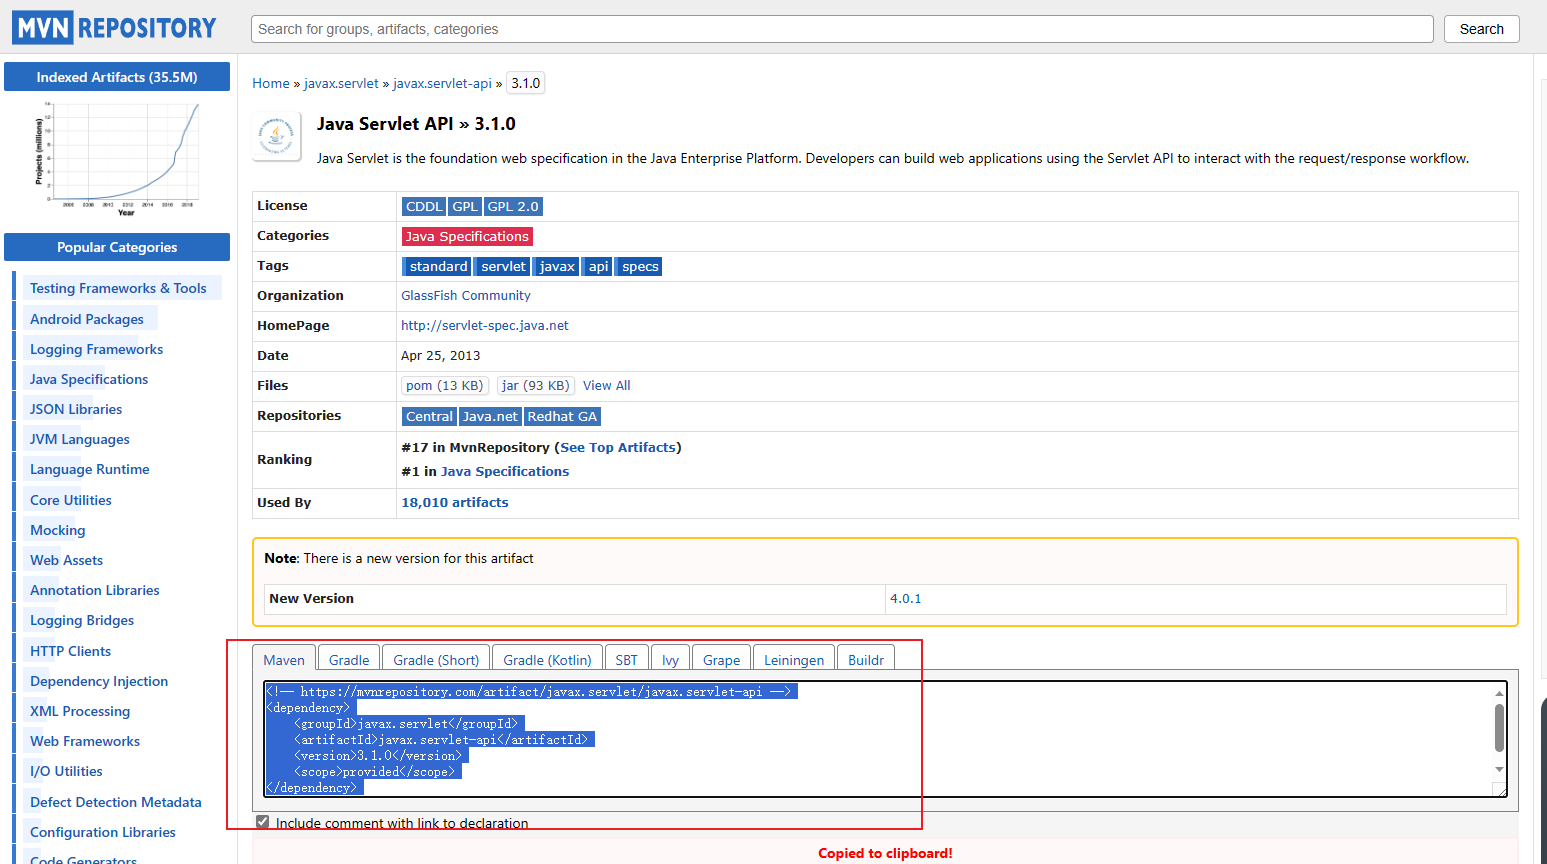Switch to the Grape tab
This screenshot has width=1547, height=864.
pos(721,659)
